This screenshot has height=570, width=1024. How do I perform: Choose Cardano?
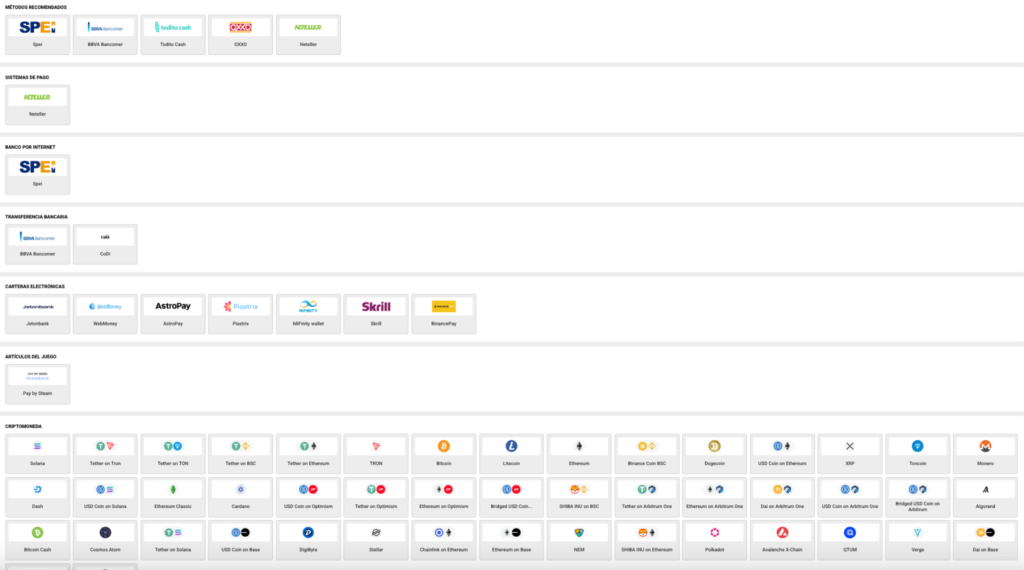[x=240, y=497]
